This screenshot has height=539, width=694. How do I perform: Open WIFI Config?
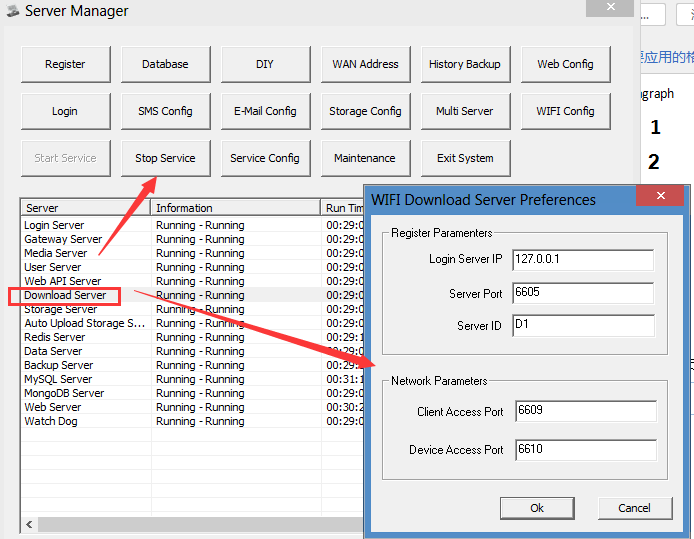566,111
